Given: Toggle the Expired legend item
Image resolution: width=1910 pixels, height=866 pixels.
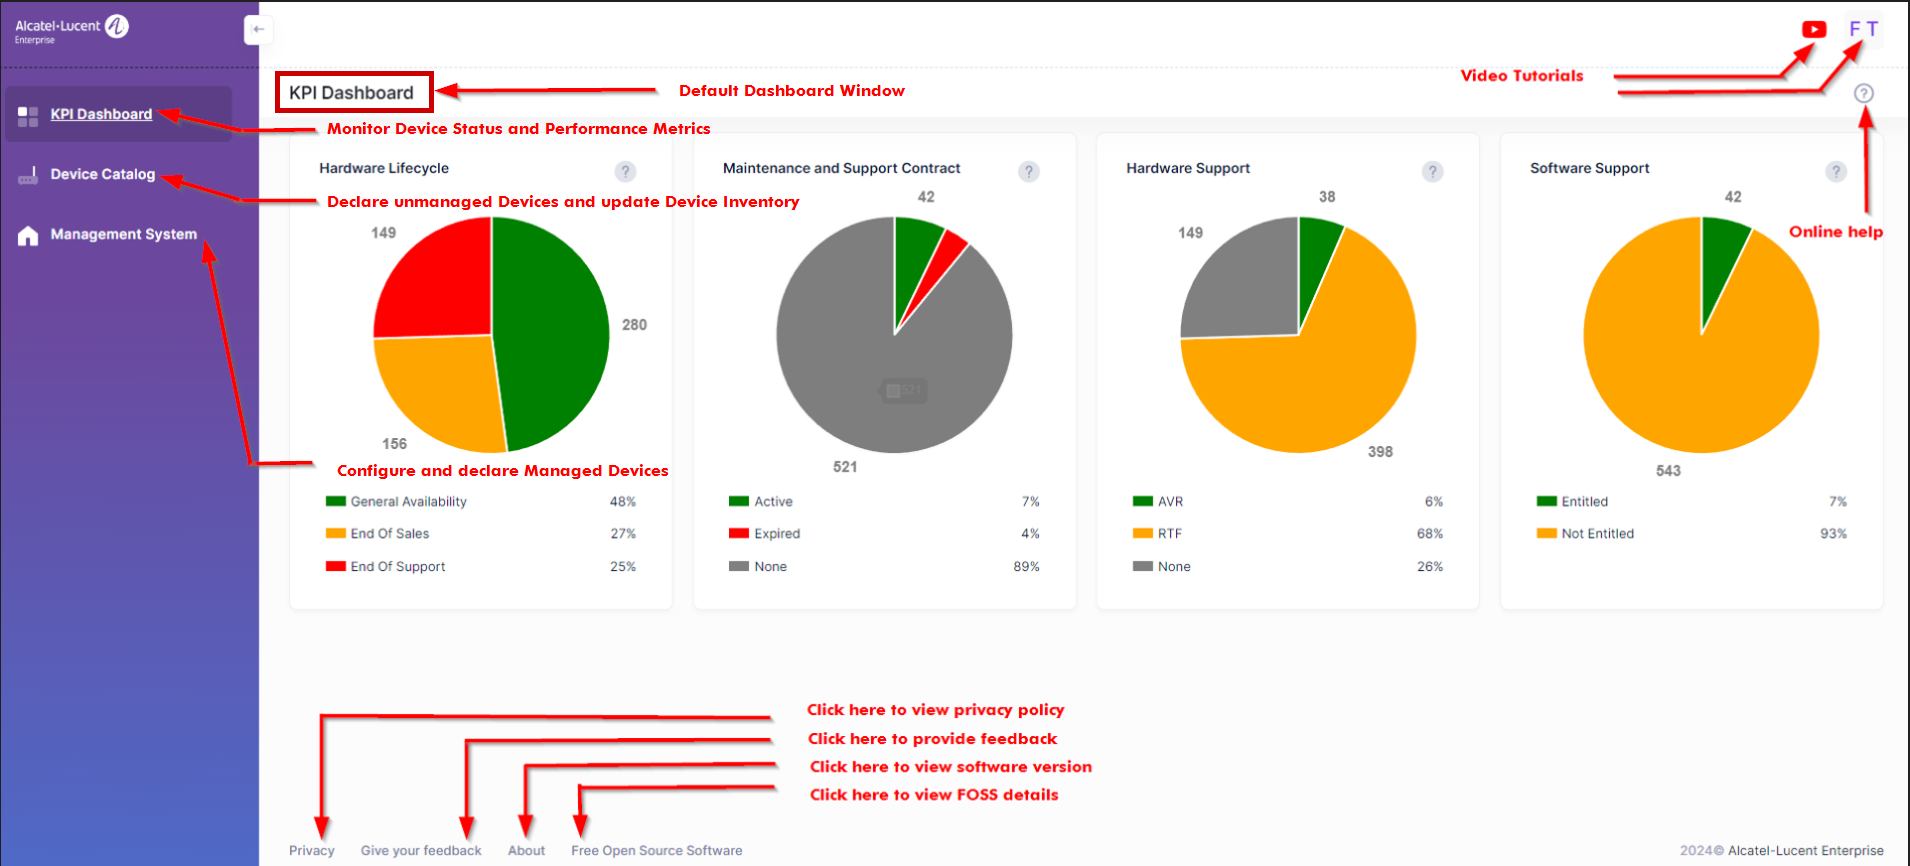Looking at the screenshot, I should (x=776, y=534).
